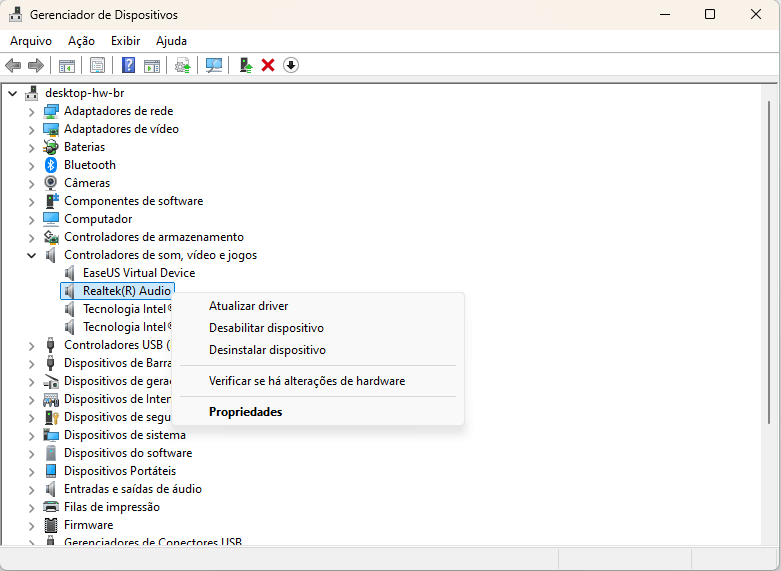Click the black down-arrow toolbar icon
The width and height of the screenshot is (781, 571).
point(291,65)
